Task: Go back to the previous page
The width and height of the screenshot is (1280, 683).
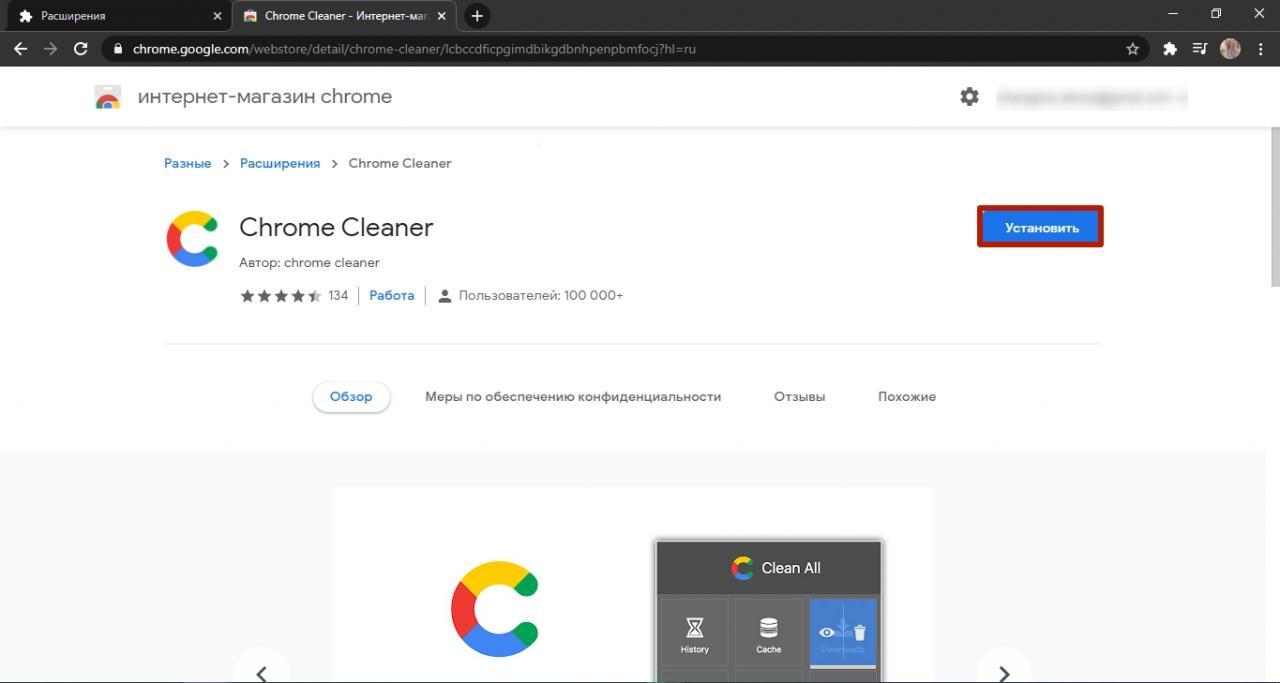Action: point(20,48)
